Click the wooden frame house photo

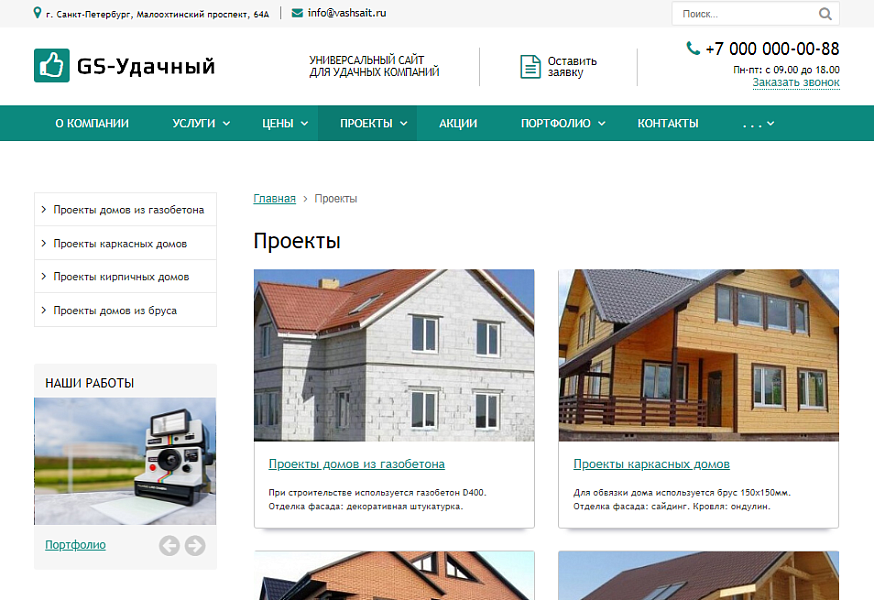tap(698, 355)
